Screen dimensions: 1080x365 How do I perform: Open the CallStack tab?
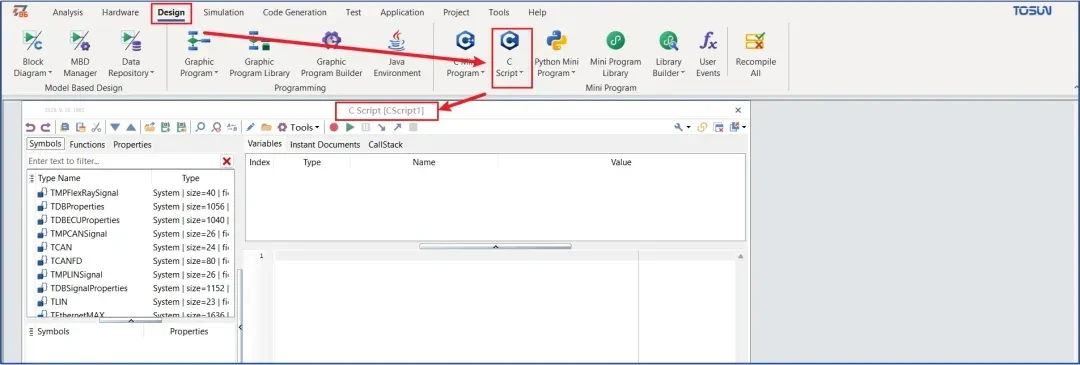pos(386,145)
